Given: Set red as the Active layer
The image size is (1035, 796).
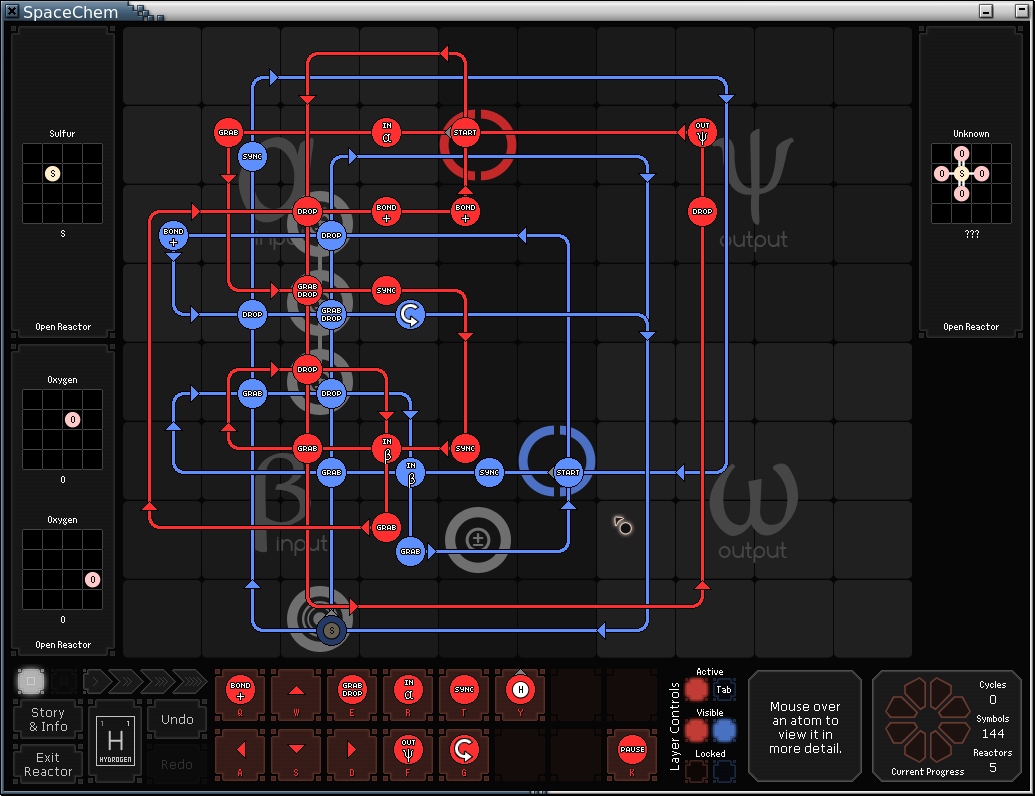Looking at the screenshot, I should [x=696, y=690].
